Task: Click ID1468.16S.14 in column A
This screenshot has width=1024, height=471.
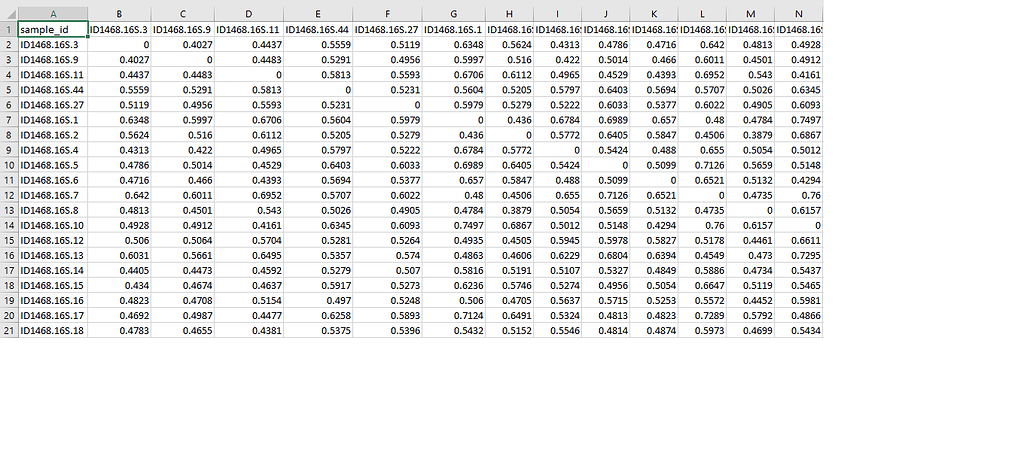Action: pyautogui.click(x=53, y=270)
